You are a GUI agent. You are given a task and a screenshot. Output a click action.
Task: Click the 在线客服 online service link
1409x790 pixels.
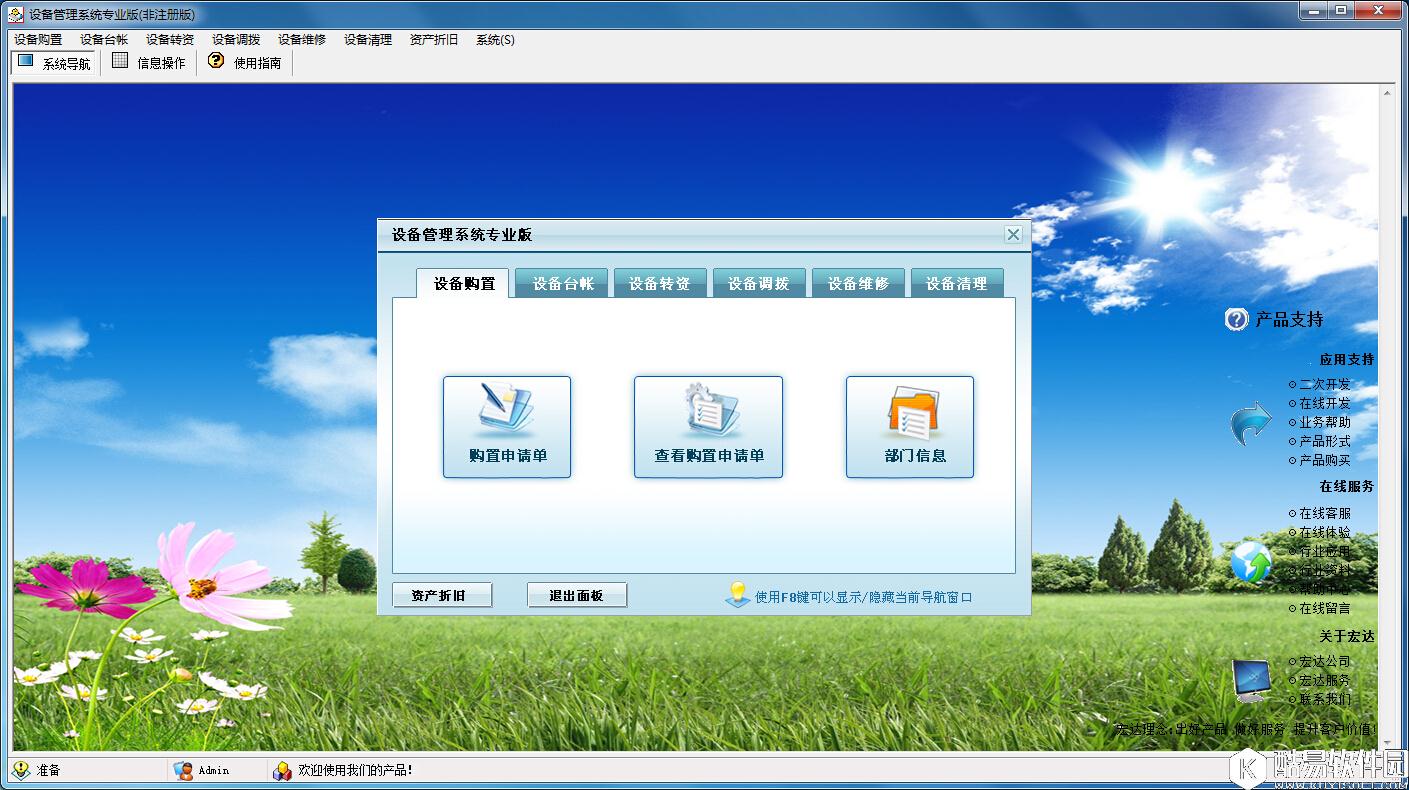[x=1324, y=513]
